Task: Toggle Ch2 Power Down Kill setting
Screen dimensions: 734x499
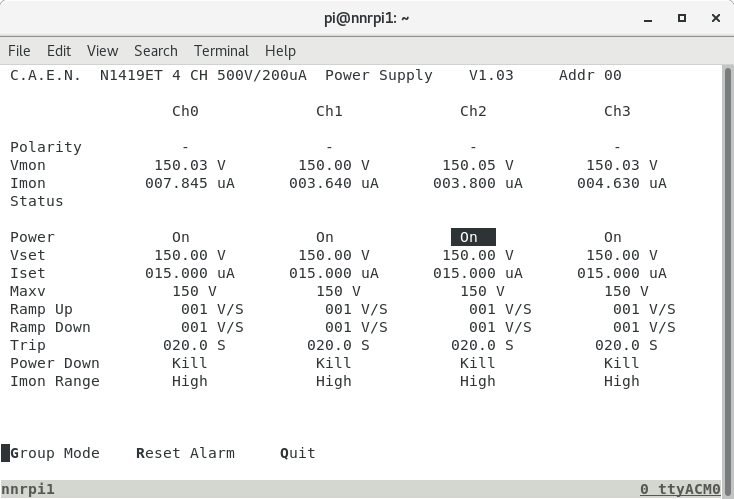Action: coord(477,363)
